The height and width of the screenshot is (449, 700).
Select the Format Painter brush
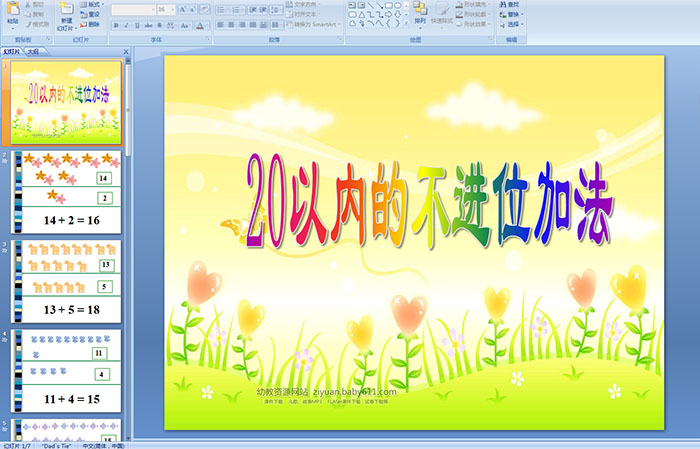37,24
